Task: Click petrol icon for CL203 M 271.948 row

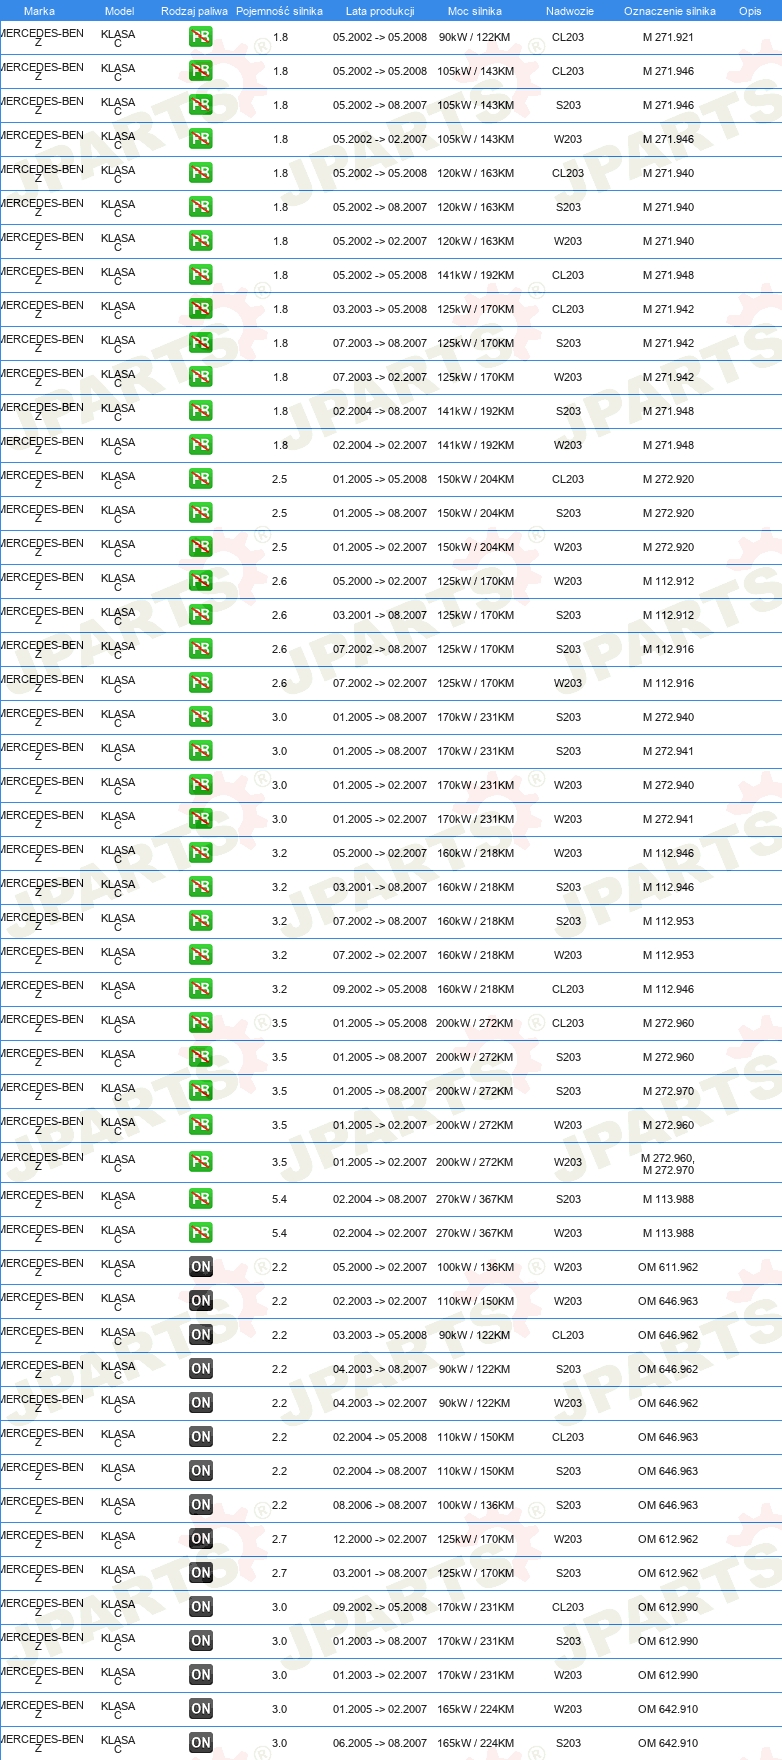Action: (201, 275)
